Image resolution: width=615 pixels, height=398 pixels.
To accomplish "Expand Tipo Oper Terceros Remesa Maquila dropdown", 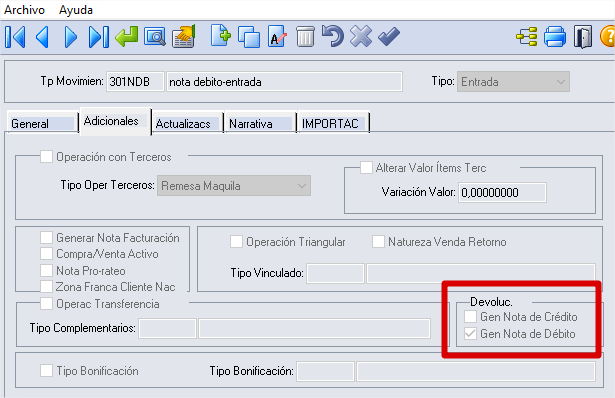I will pos(234,185).
